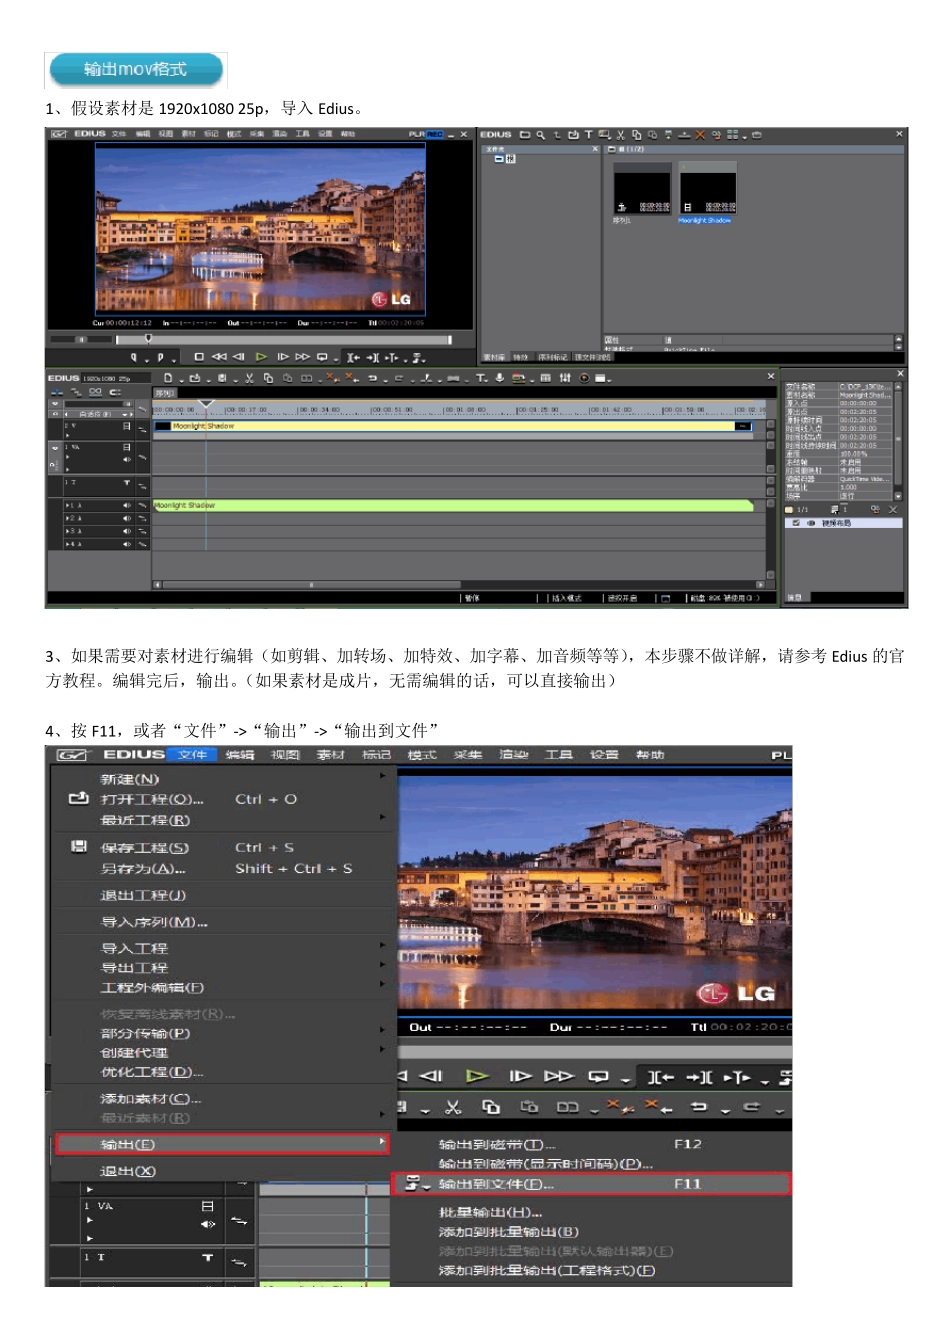Change bin view with the grid view icon
Image resolution: width=950 pixels, height=1344 pixels.
pyautogui.click(x=733, y=134)
